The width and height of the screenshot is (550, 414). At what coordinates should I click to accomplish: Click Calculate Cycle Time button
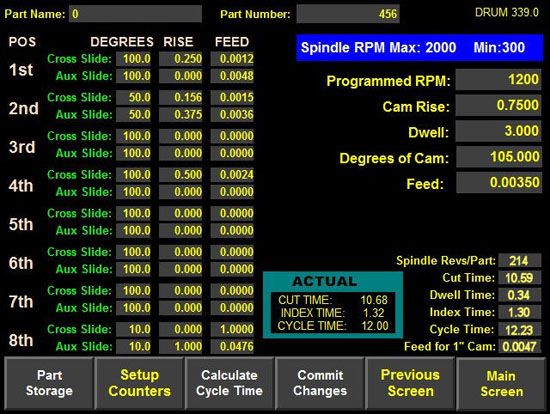coord(229,383)
